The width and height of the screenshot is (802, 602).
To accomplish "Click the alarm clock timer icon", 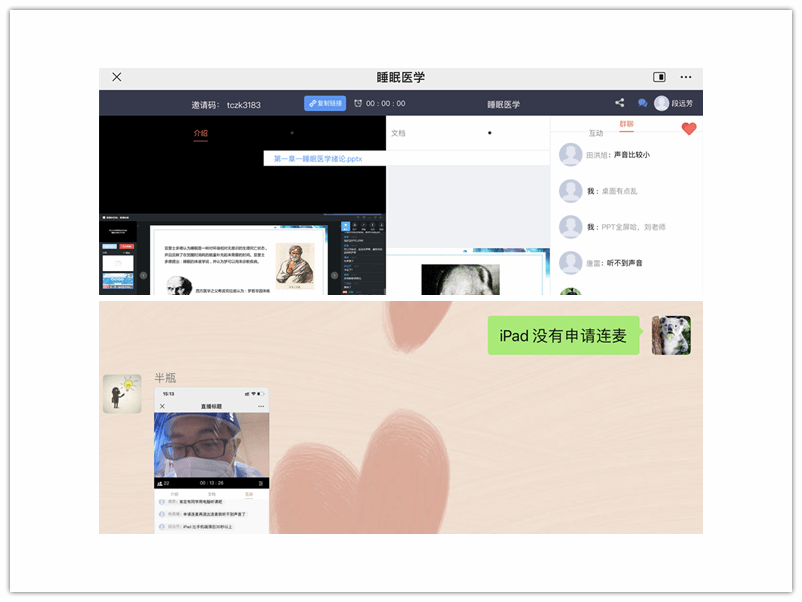I will pyautogui.click(x=357, y=103).
